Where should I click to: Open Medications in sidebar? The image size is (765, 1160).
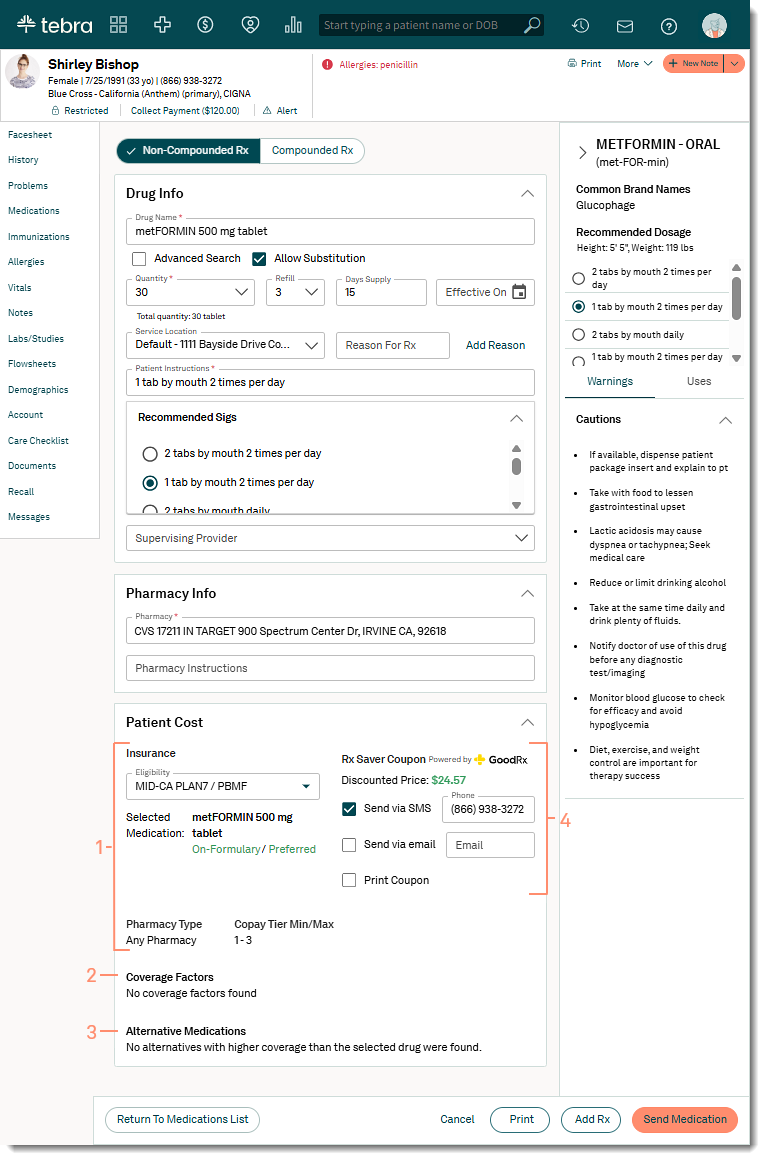(x=33, y=211)
